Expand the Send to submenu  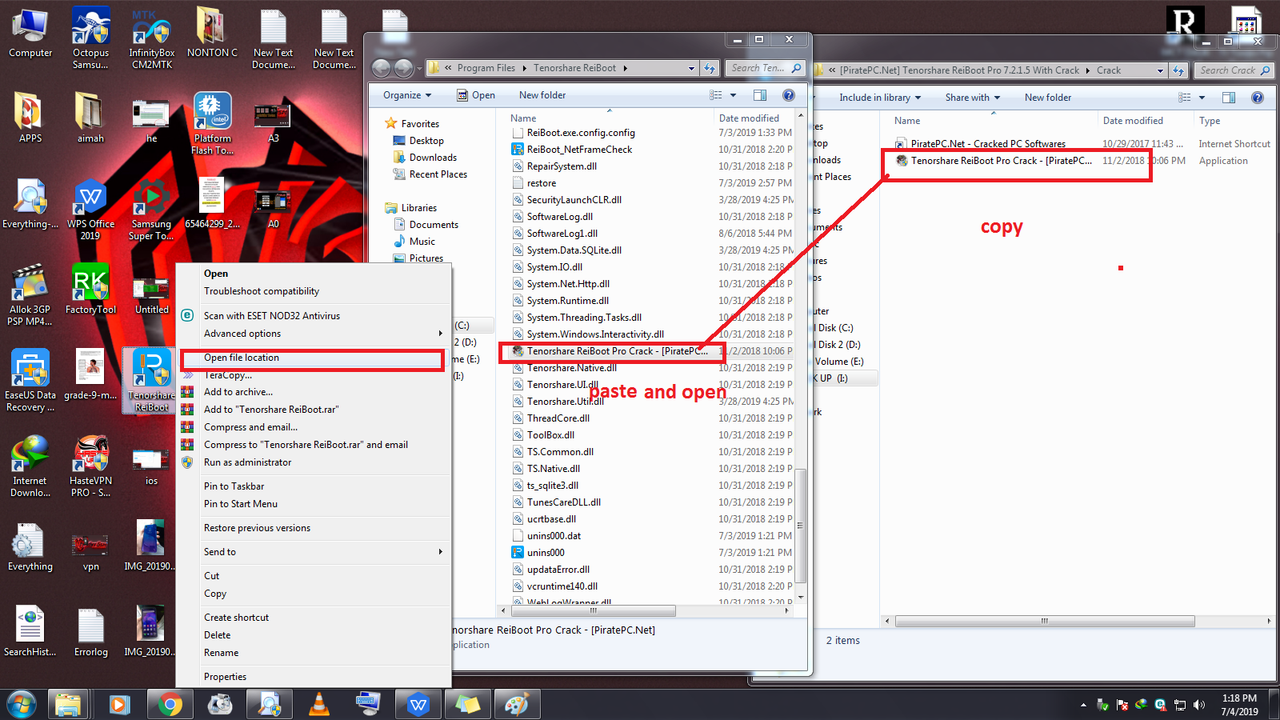[314, 552]
